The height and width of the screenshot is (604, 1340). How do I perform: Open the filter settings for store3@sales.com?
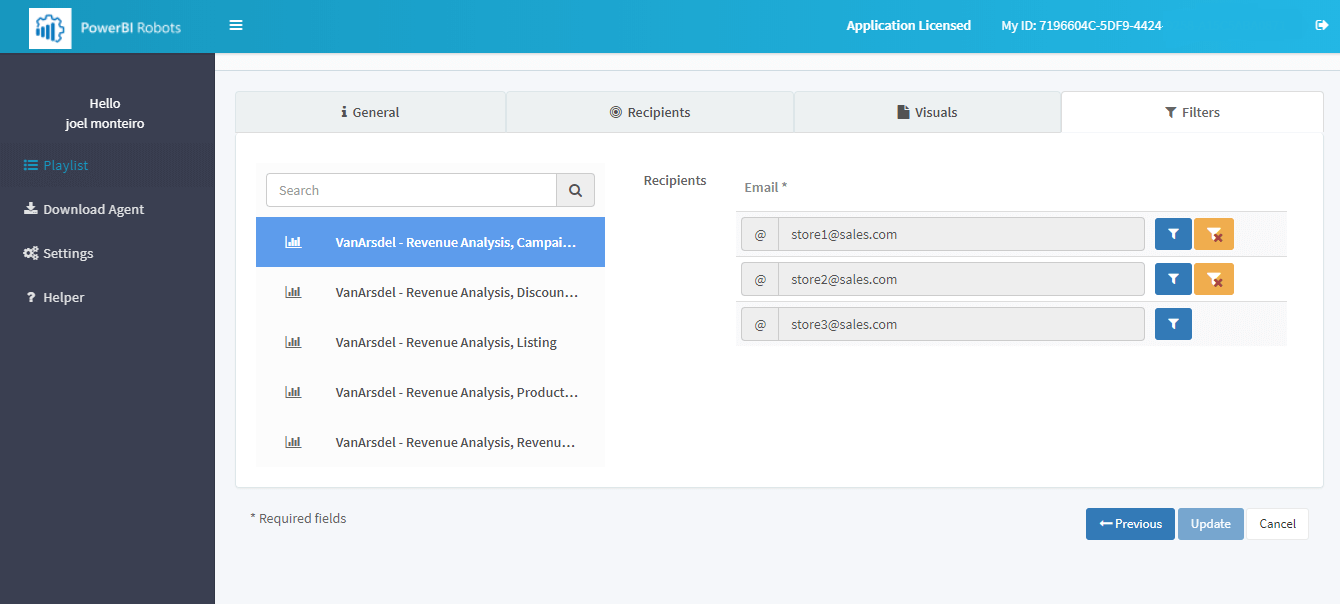click(1173, 323)
